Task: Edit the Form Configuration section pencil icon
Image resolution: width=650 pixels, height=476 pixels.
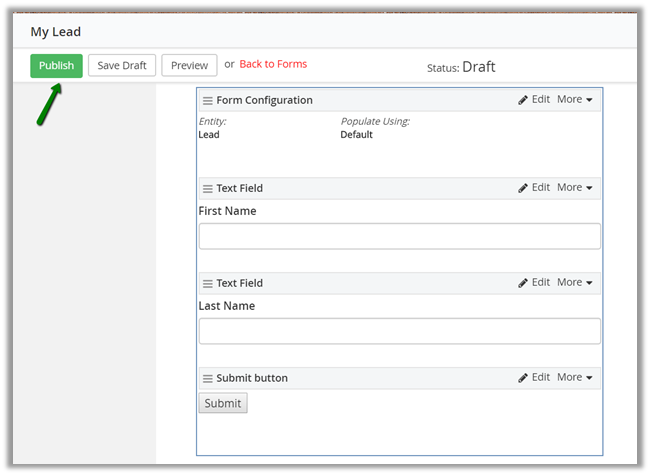Action: [523, 100]
